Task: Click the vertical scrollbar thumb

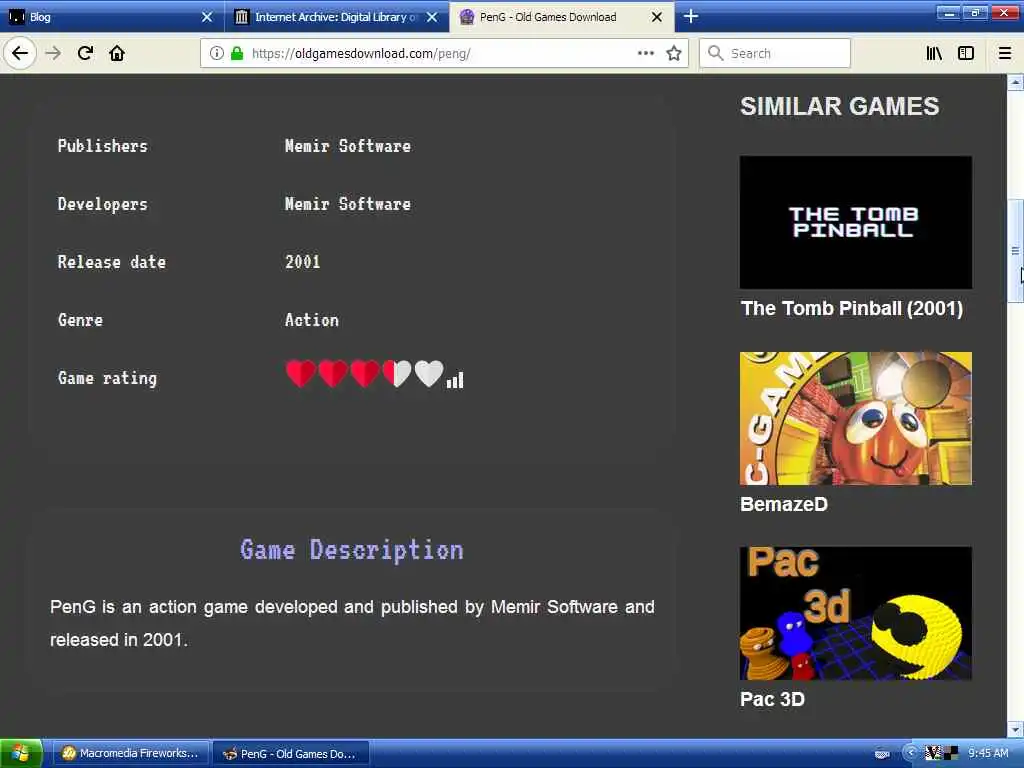Action: (1016, 251)
